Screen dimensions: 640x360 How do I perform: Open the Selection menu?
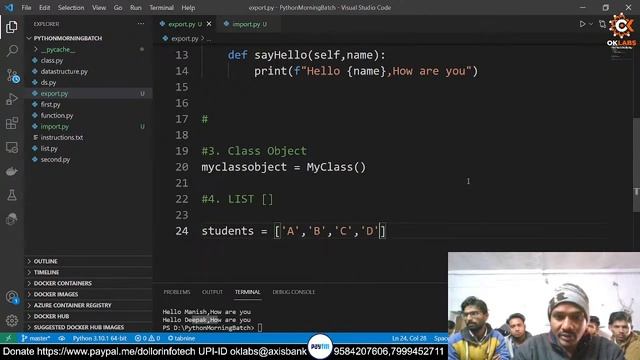(x=71, y=8)
